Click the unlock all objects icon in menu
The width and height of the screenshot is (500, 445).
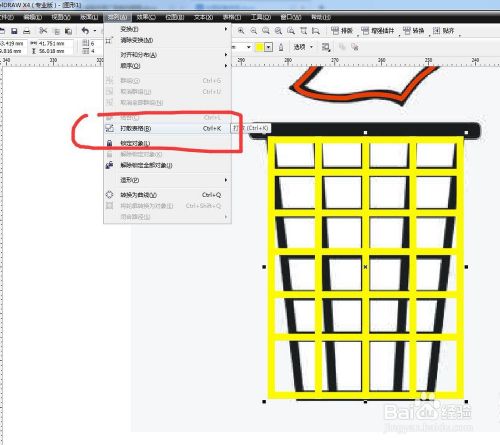click(109, 165)
